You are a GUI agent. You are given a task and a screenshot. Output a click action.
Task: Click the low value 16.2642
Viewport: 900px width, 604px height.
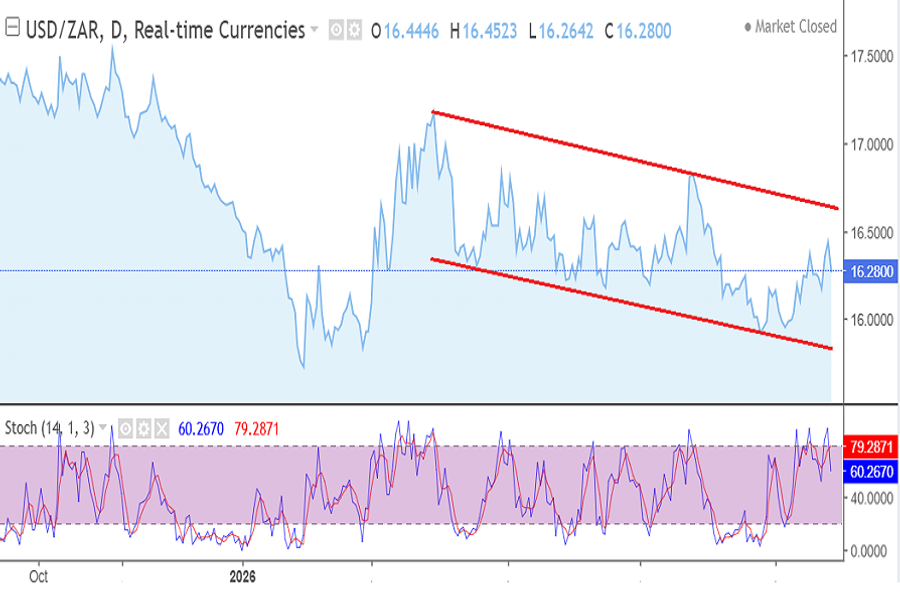tap(566, 31)
